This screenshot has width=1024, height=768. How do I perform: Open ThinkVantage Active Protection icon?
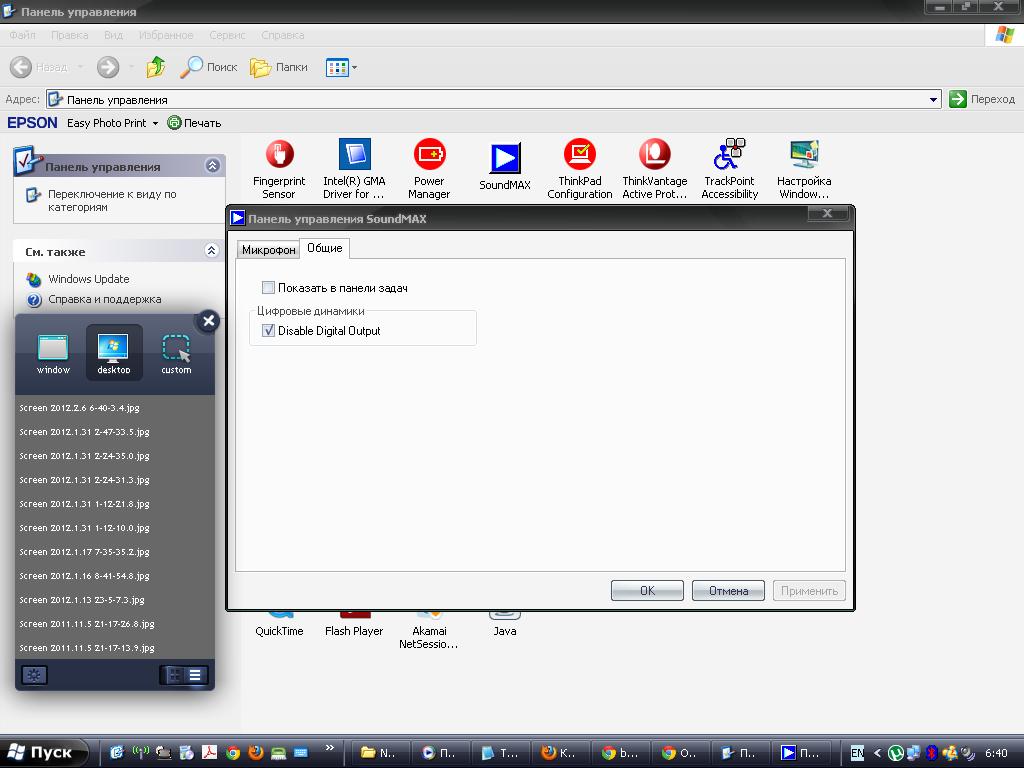(x=654, y=168)
